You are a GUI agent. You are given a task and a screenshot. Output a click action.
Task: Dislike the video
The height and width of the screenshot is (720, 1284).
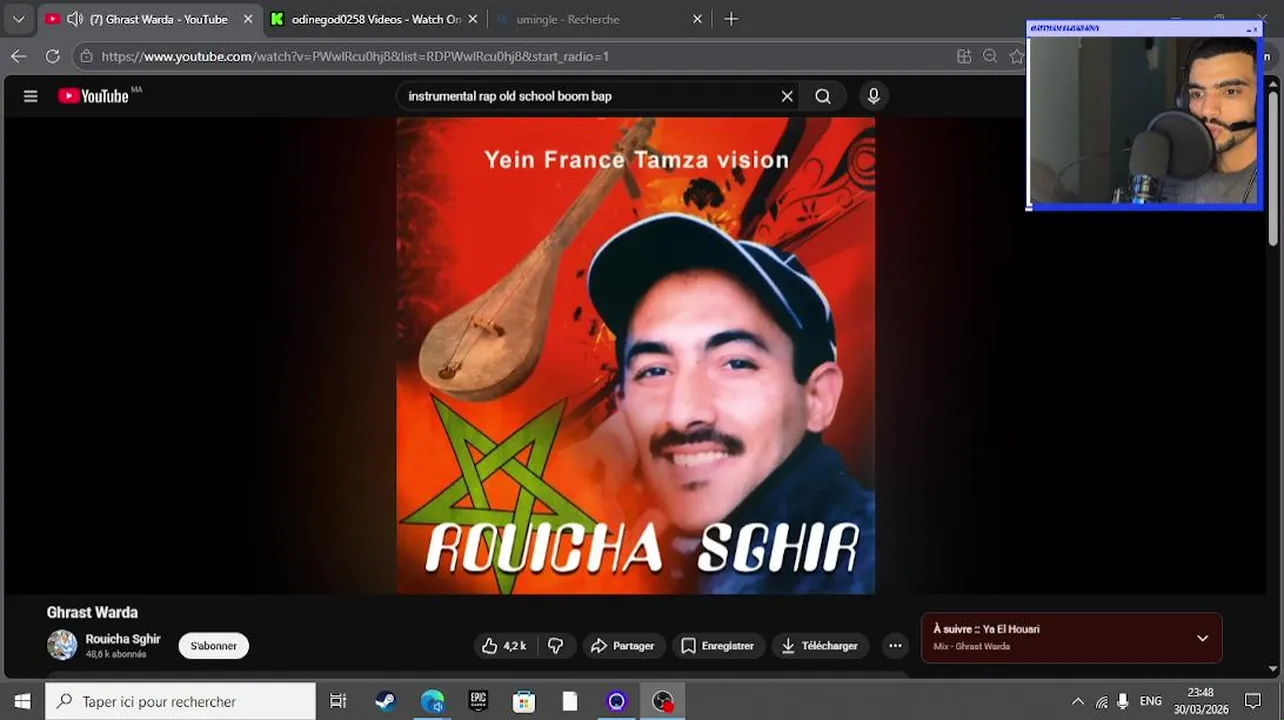(556, 646)
